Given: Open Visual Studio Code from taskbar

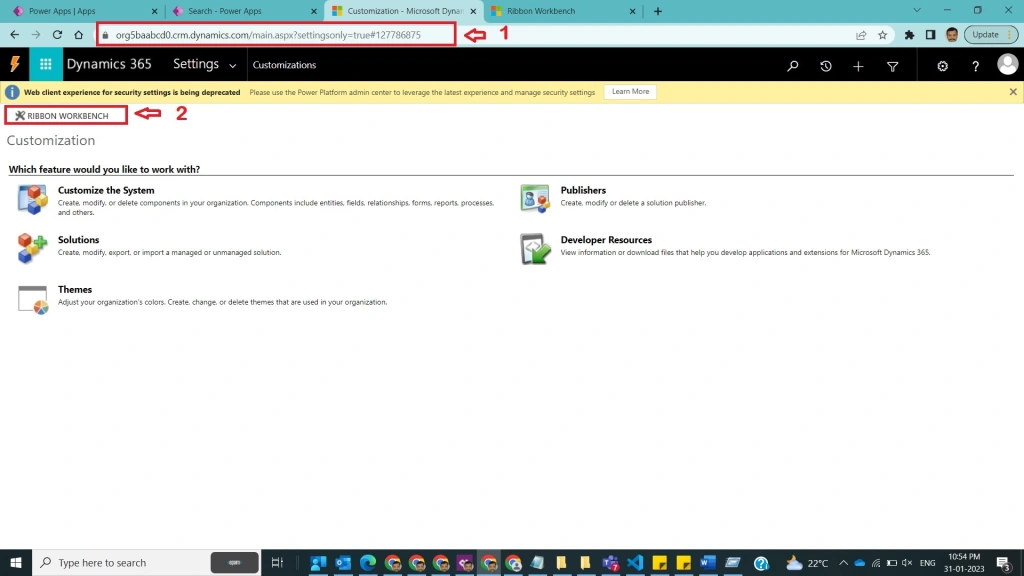Looking at the screenshot, I should click(635, 562).
